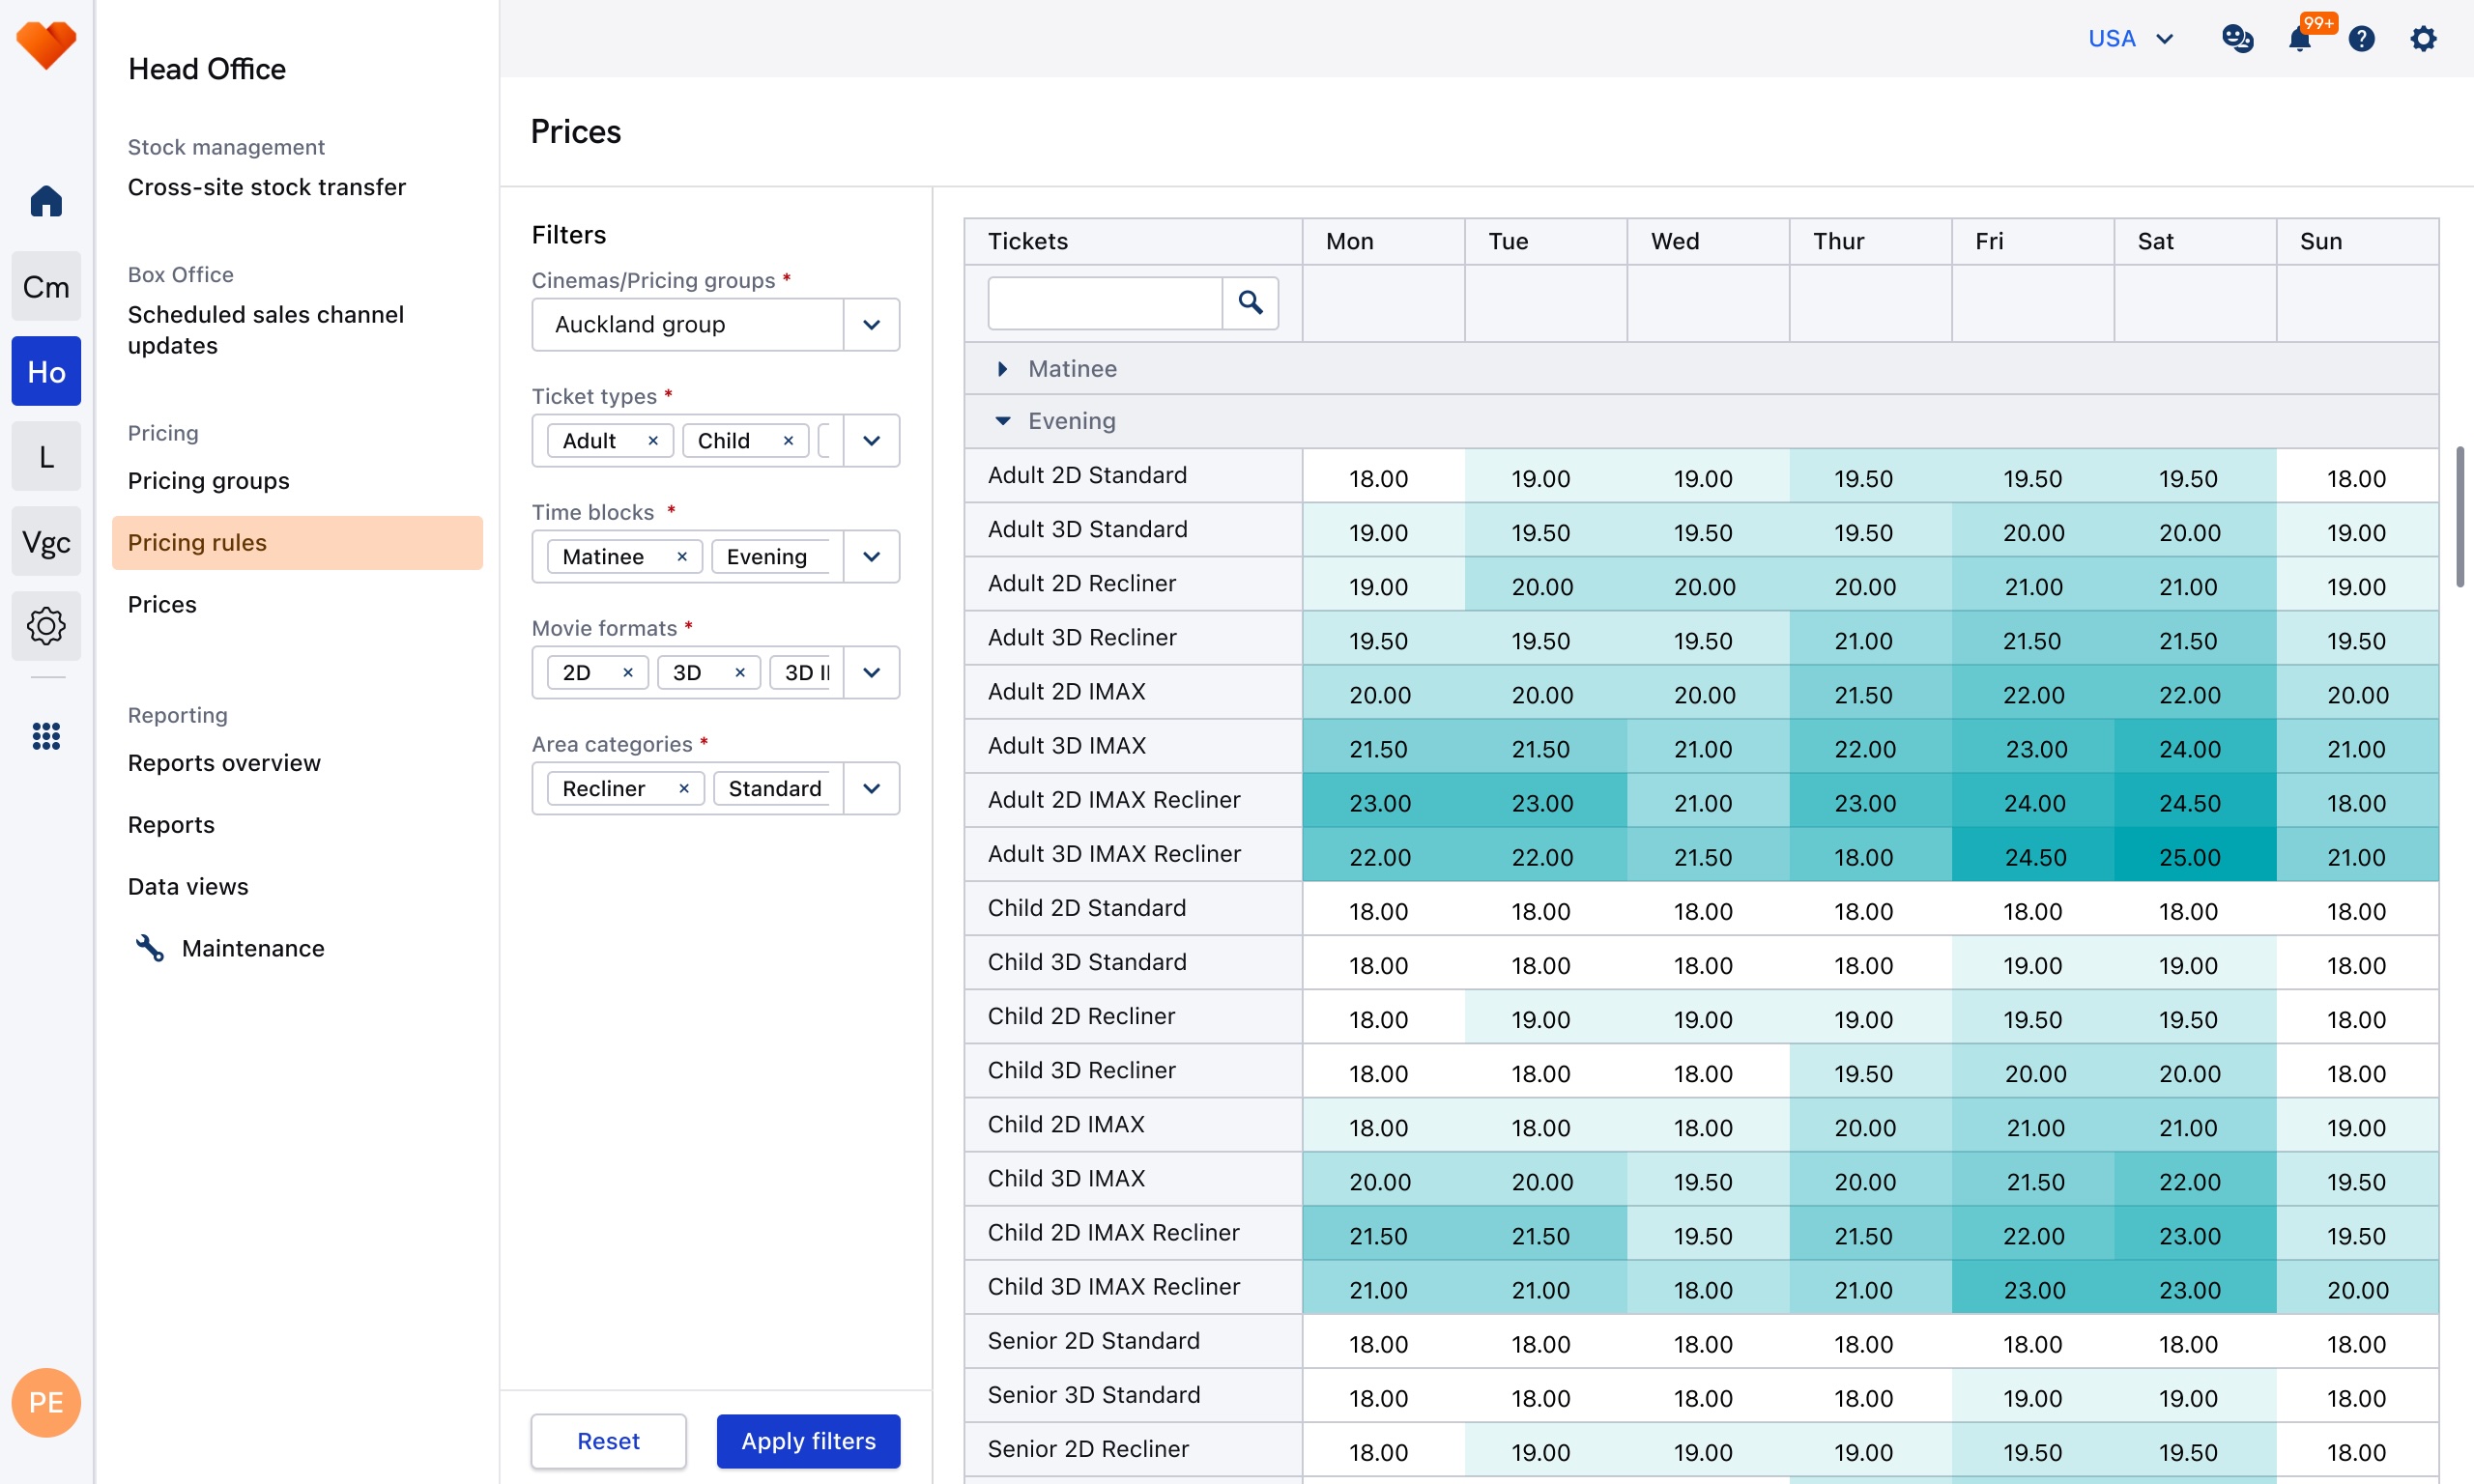
Task: Open Cinemas/Pricing groups dropdown
Action: pos(871,325)
